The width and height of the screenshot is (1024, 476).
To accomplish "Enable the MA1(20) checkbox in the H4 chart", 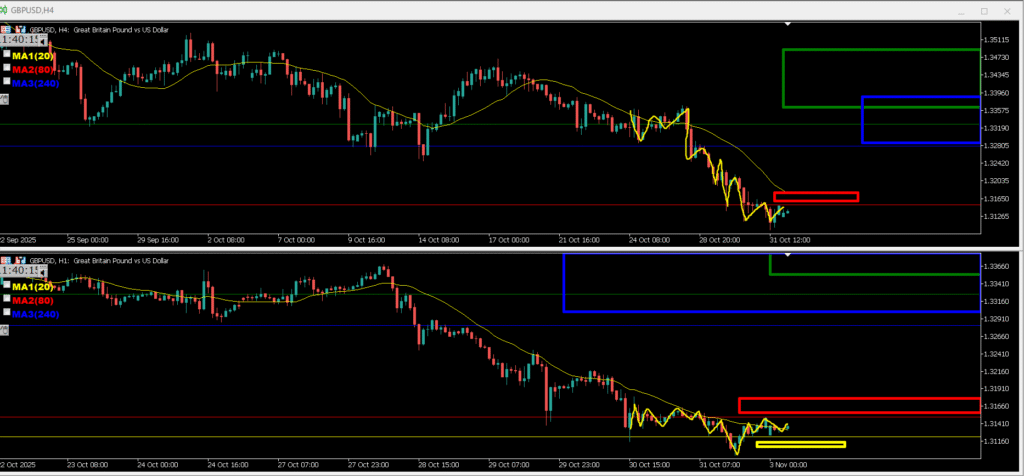I will click(8, 56).
